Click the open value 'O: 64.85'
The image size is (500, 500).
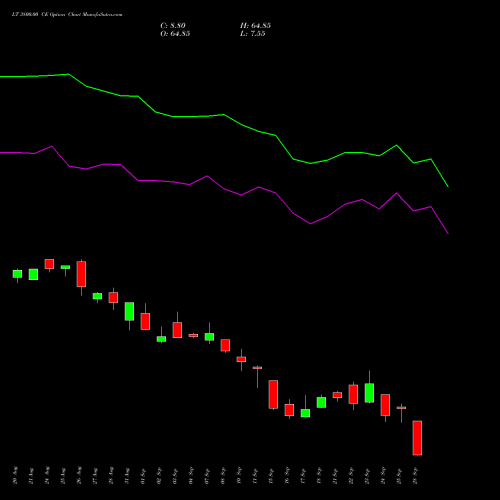point(175,34)
